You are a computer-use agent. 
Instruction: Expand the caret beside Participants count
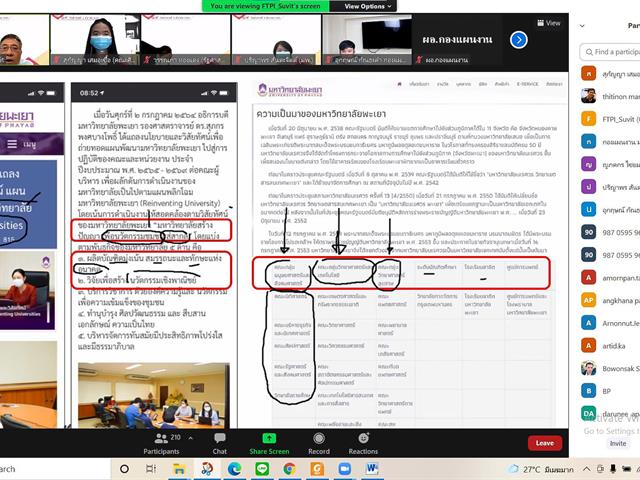tap(190, 438)
